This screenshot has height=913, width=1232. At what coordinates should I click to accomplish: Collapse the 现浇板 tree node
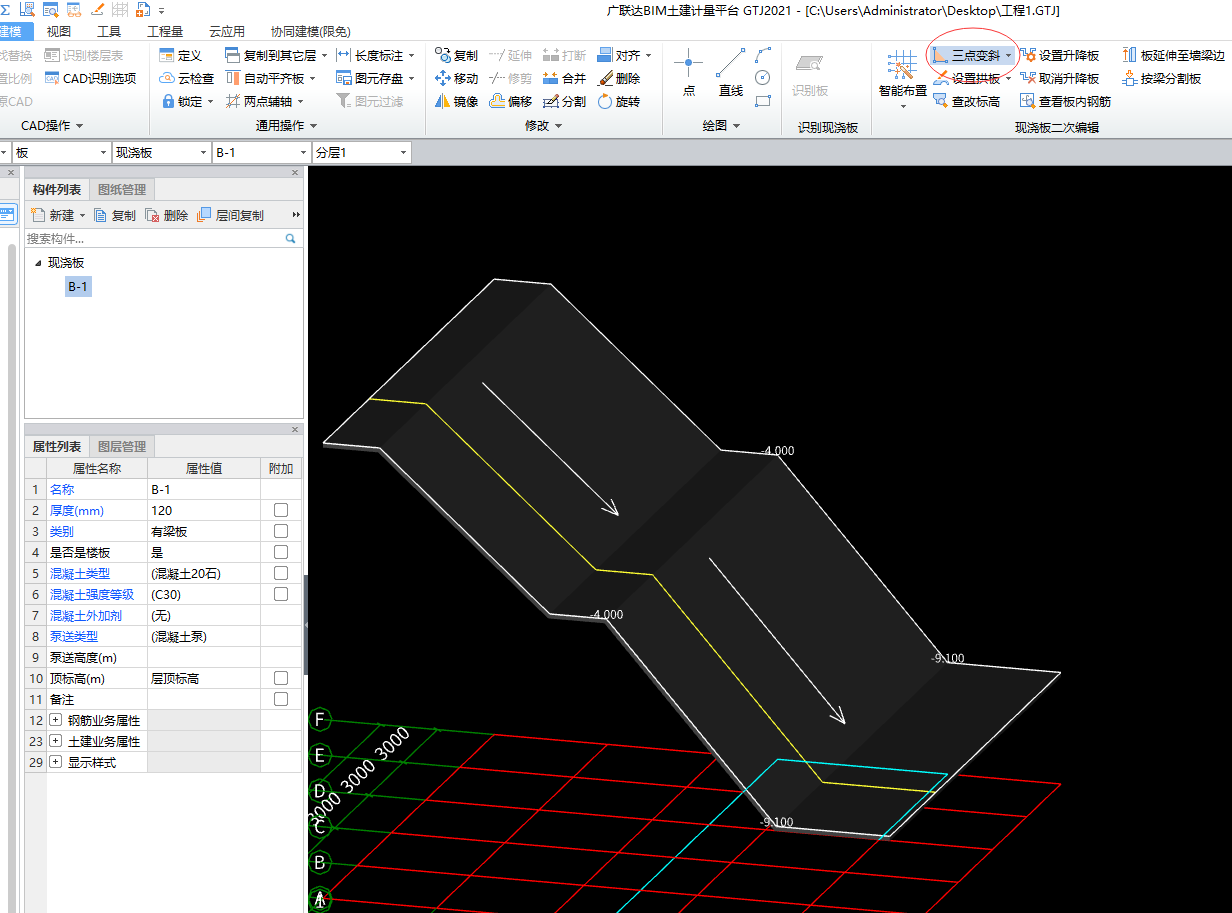pyautogui.click(x=38, y=263)
